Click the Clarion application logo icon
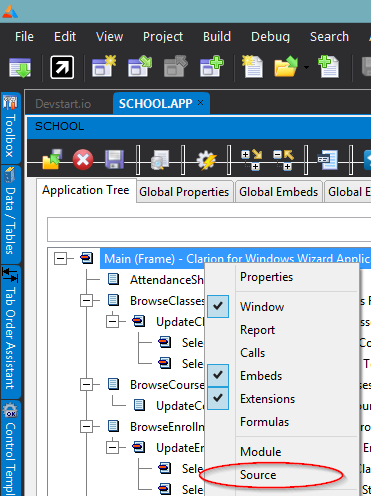Image resolution: width=371 pixels, height=496 pixels. (10, 11)
